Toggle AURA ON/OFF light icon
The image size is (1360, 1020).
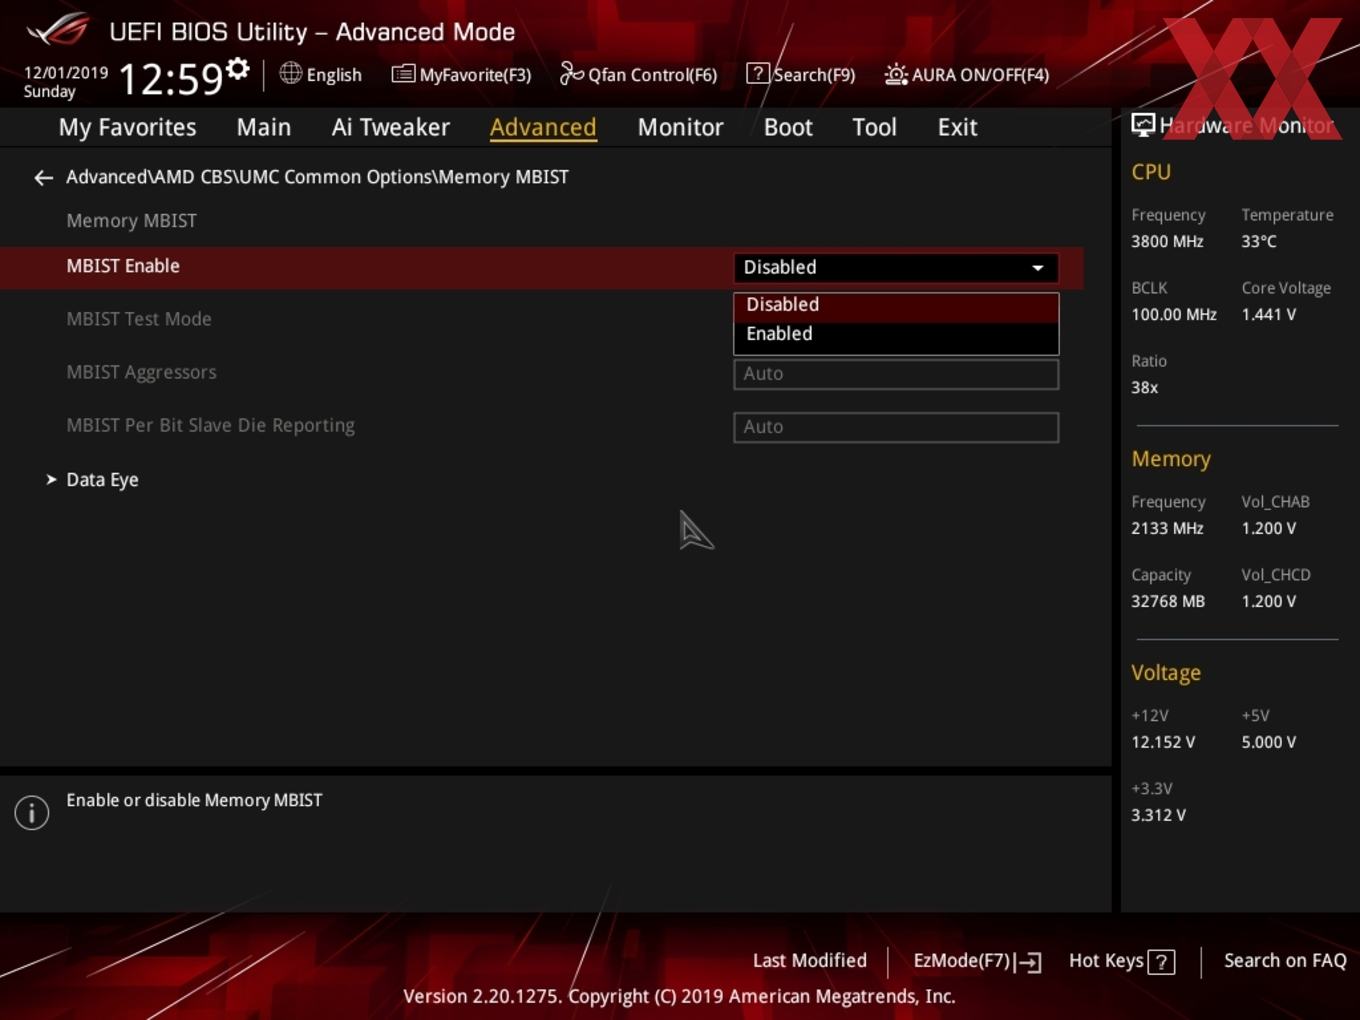click(896, 74)
